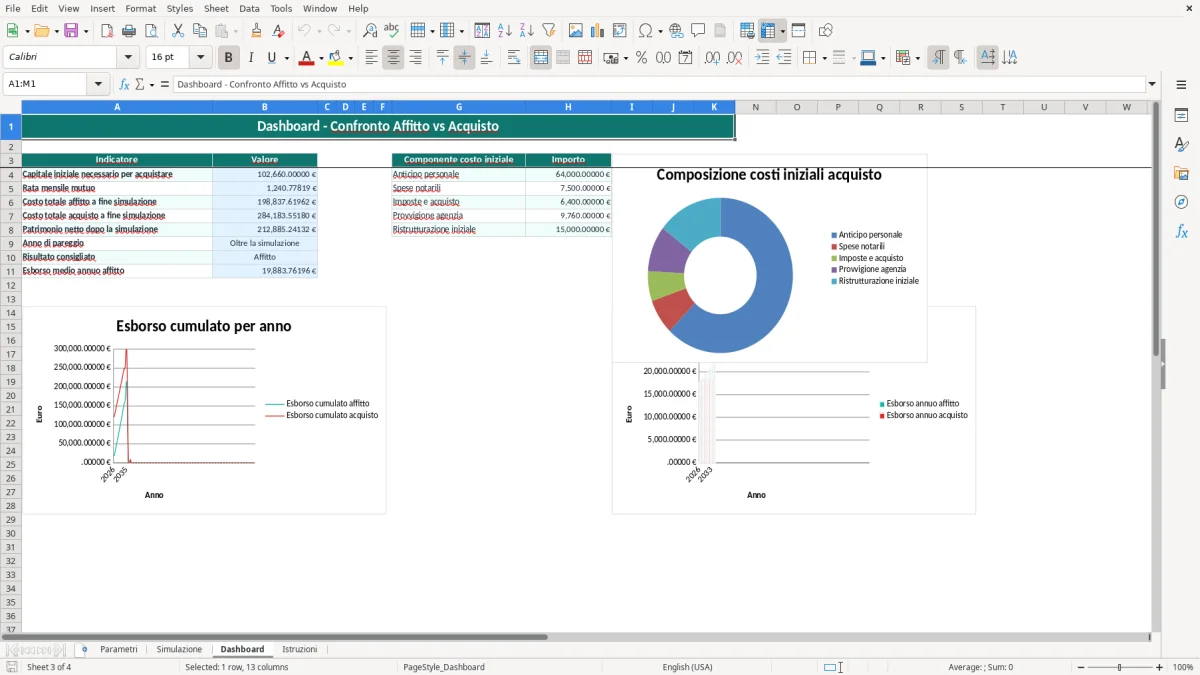Toggle Italic formatting
The width and height of the screenshot is (1200, 675).
251,58
